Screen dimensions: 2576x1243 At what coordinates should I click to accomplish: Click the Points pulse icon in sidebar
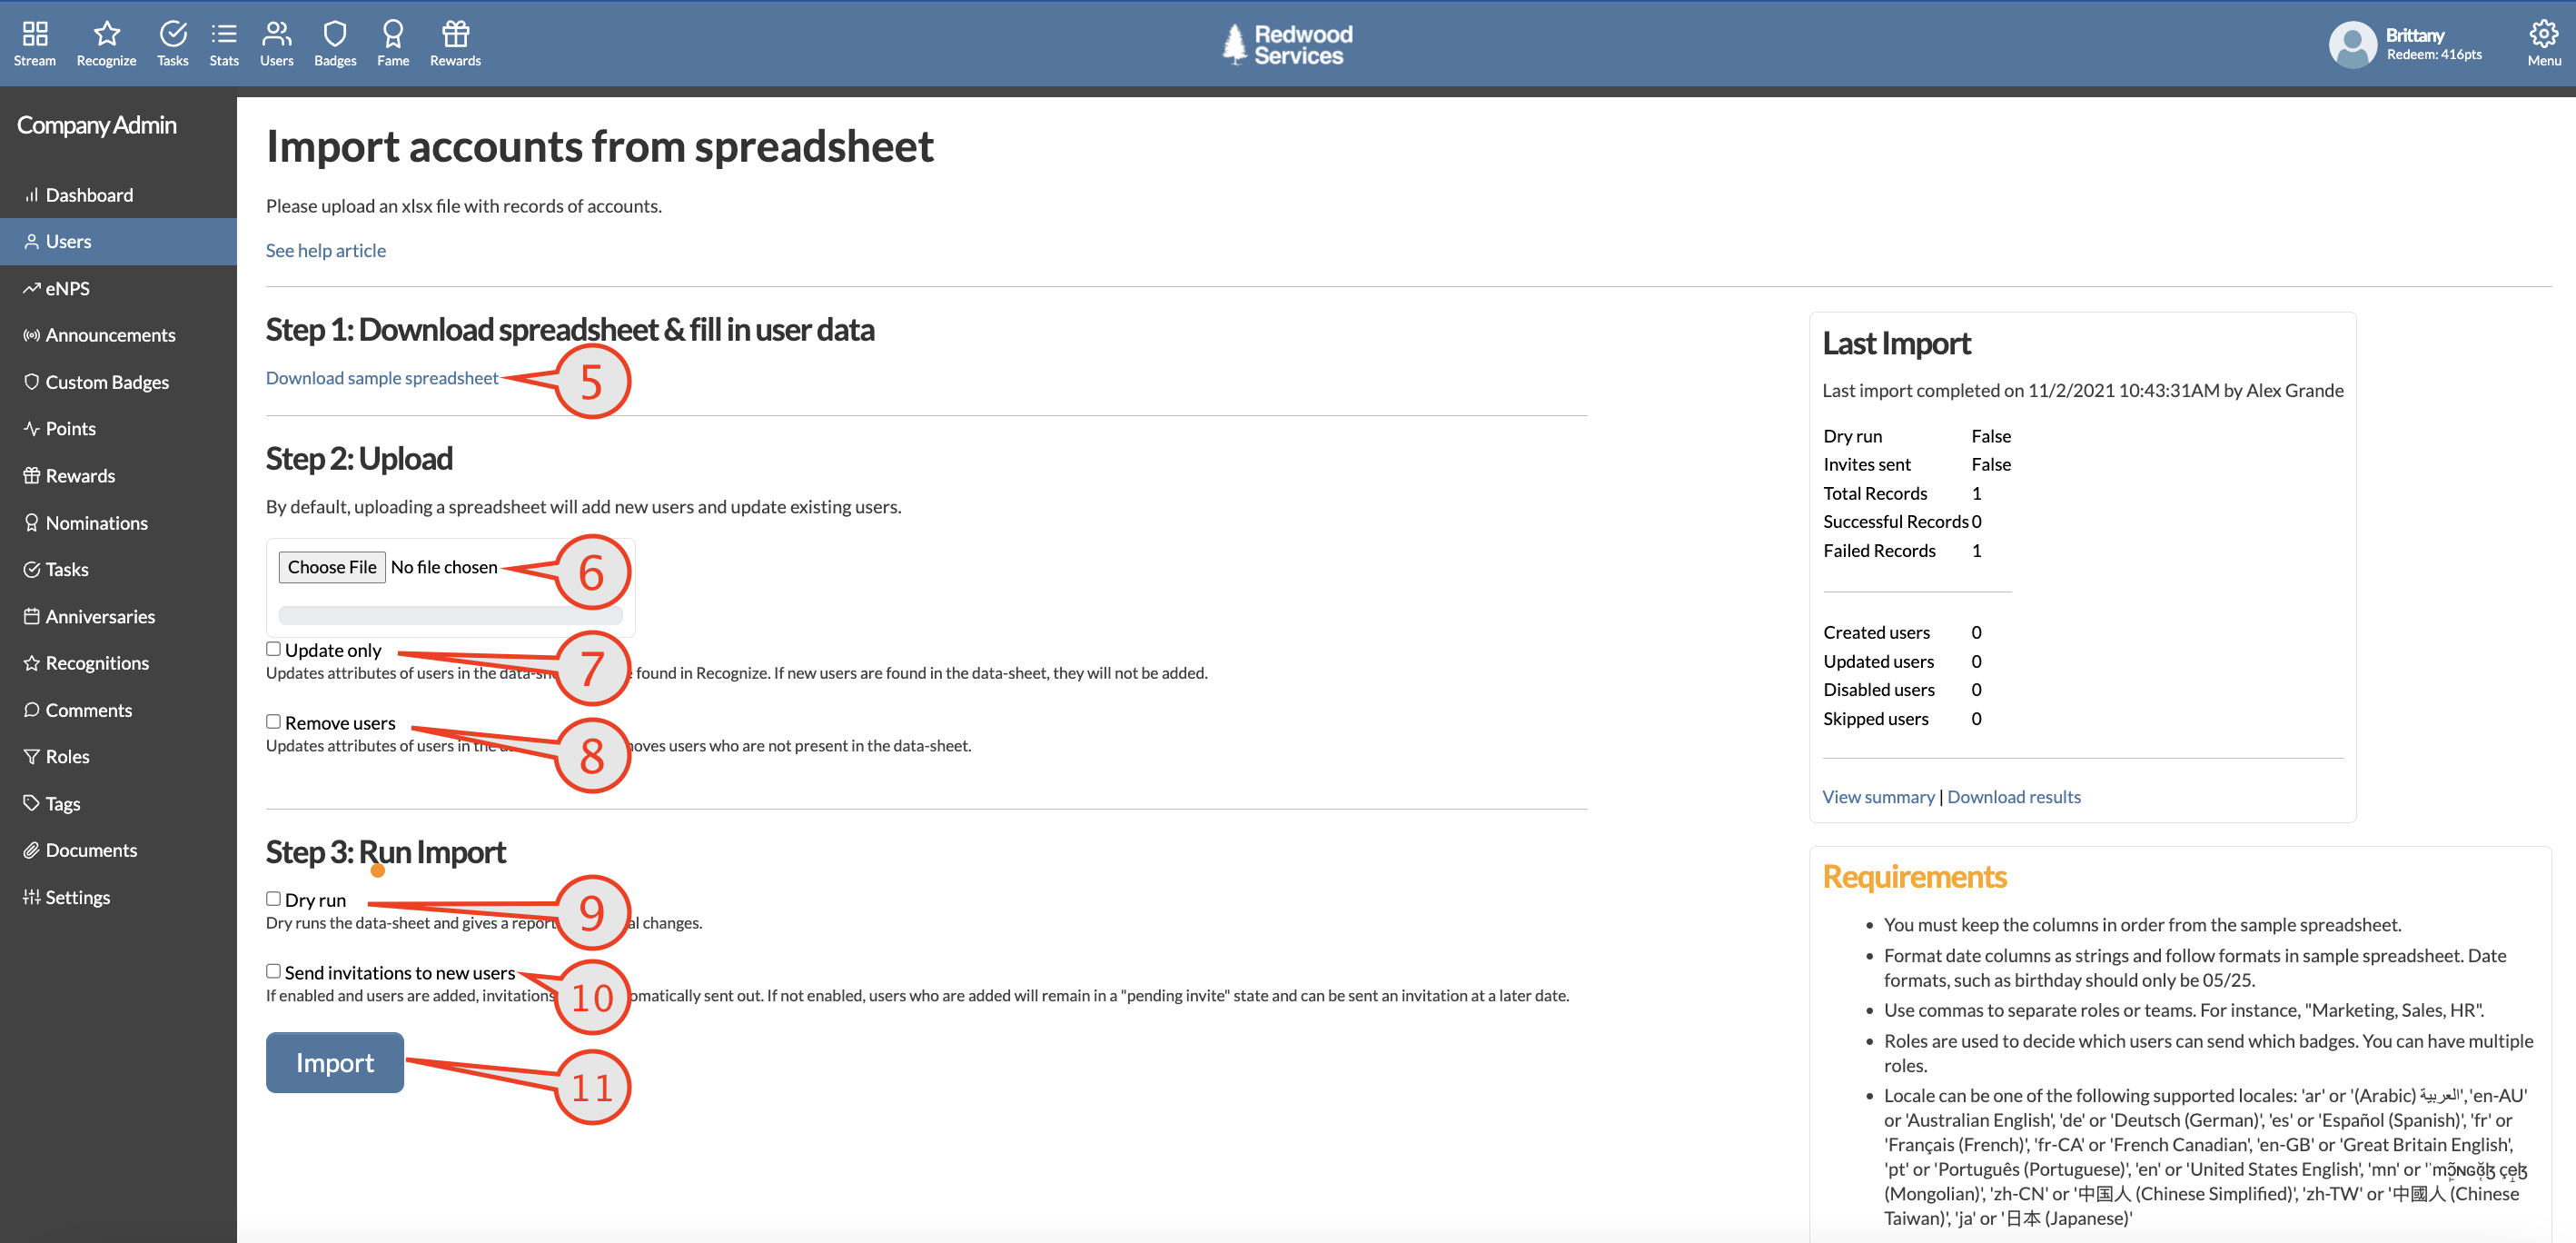pyautogui.click(x=32, y=428)
